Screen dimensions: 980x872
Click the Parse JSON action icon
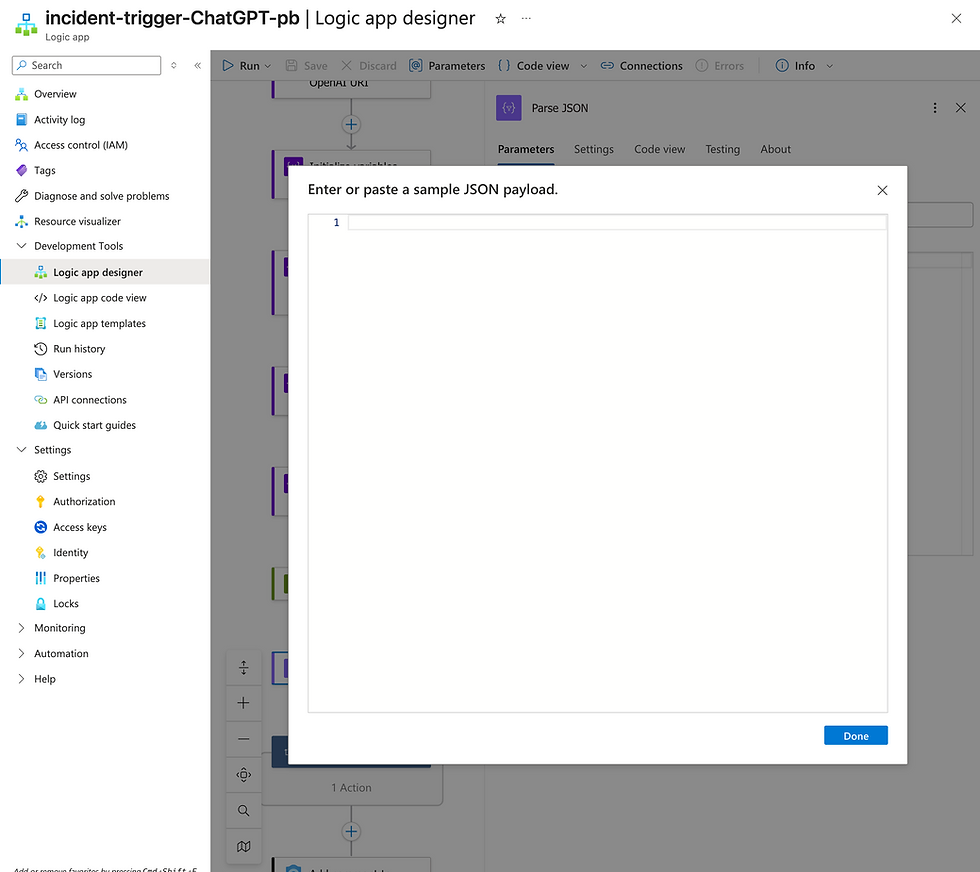pos(509,108)
